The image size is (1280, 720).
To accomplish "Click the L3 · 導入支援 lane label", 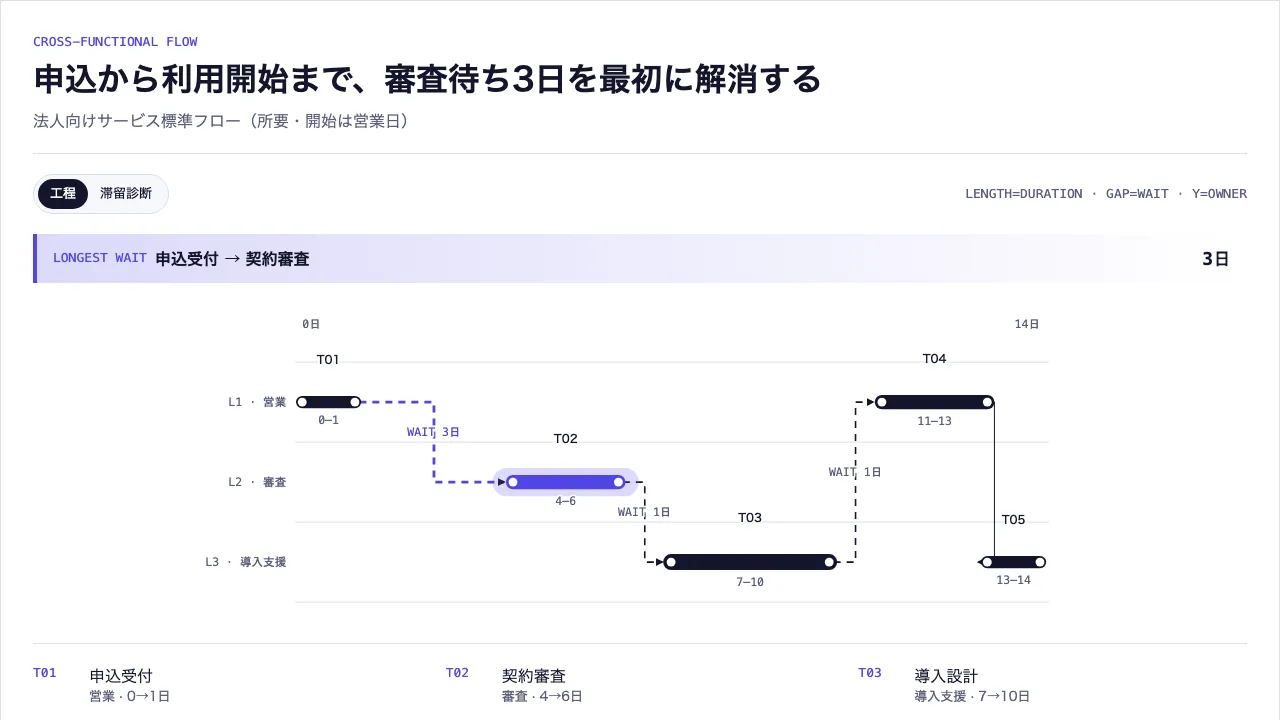I will pyautogui.click(x=245, y=562).
